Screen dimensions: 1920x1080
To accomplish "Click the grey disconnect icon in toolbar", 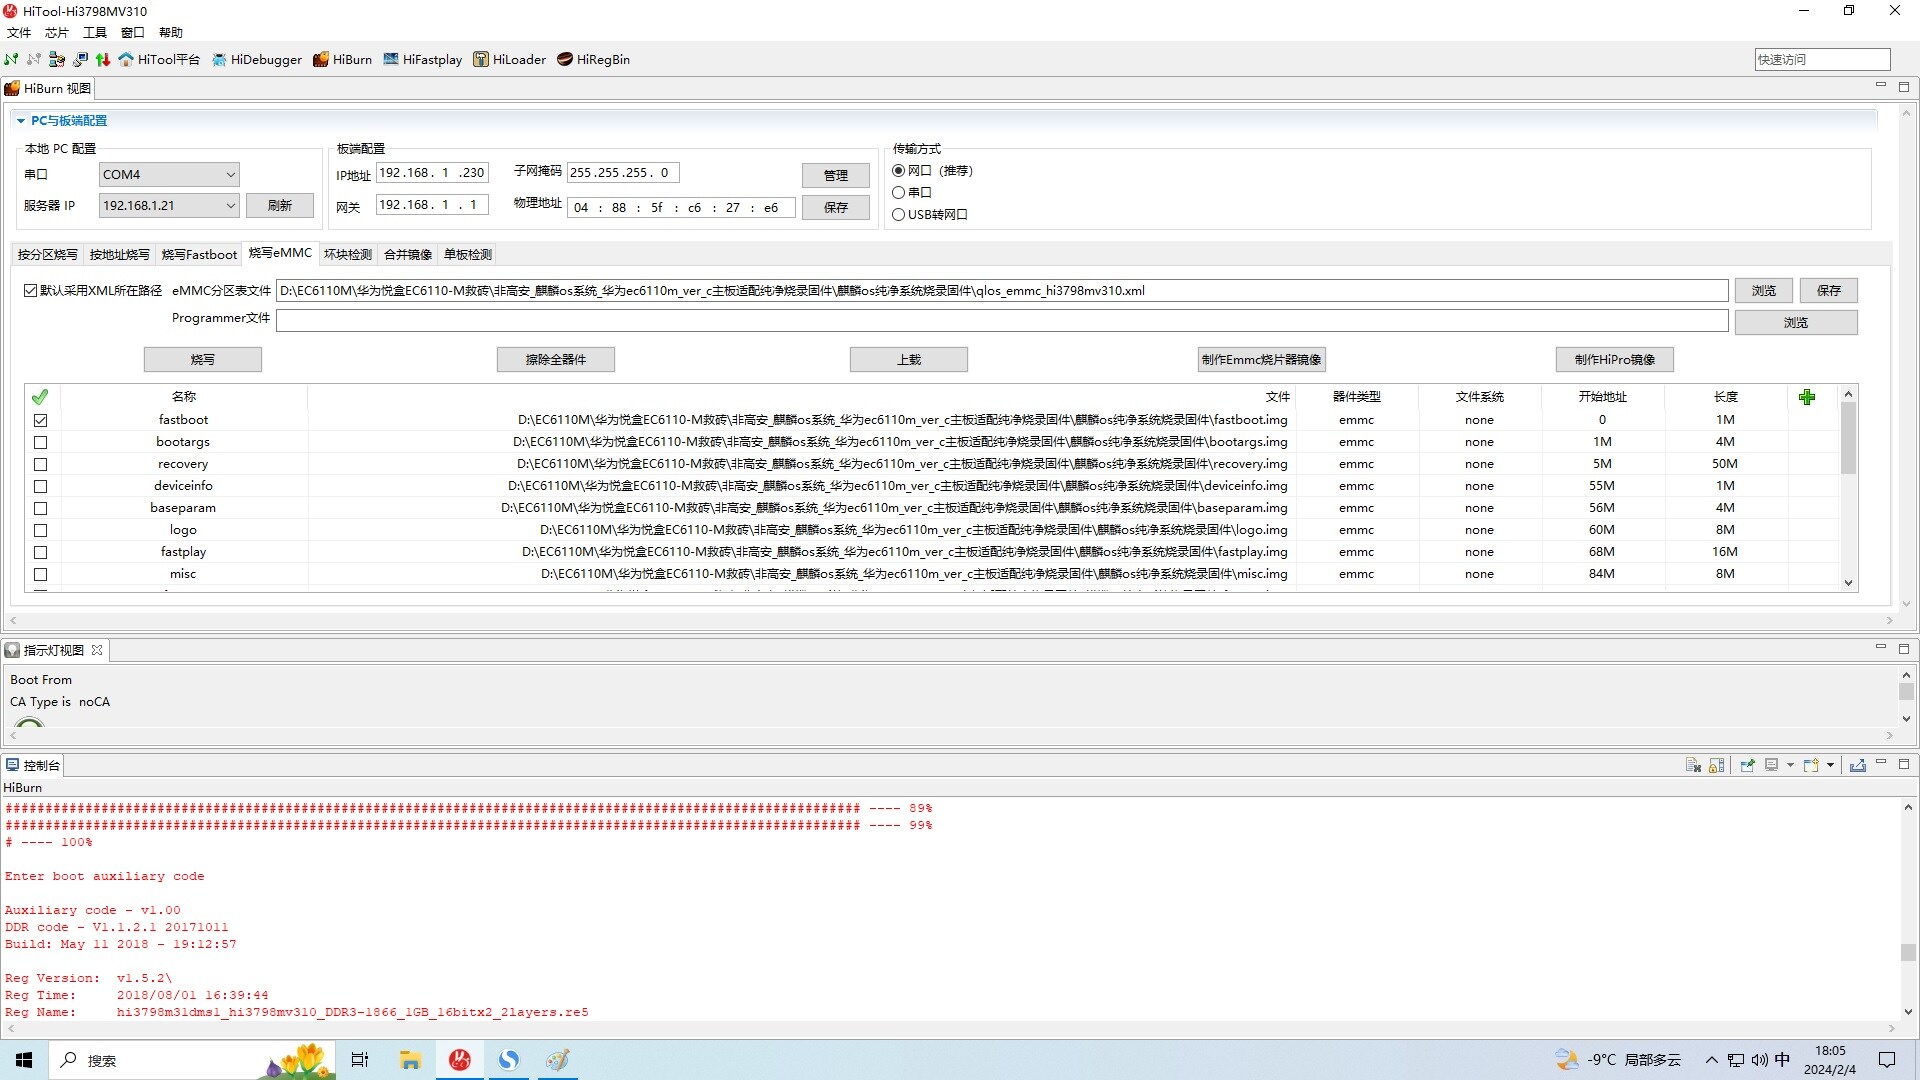I will [x=34, y=59].
